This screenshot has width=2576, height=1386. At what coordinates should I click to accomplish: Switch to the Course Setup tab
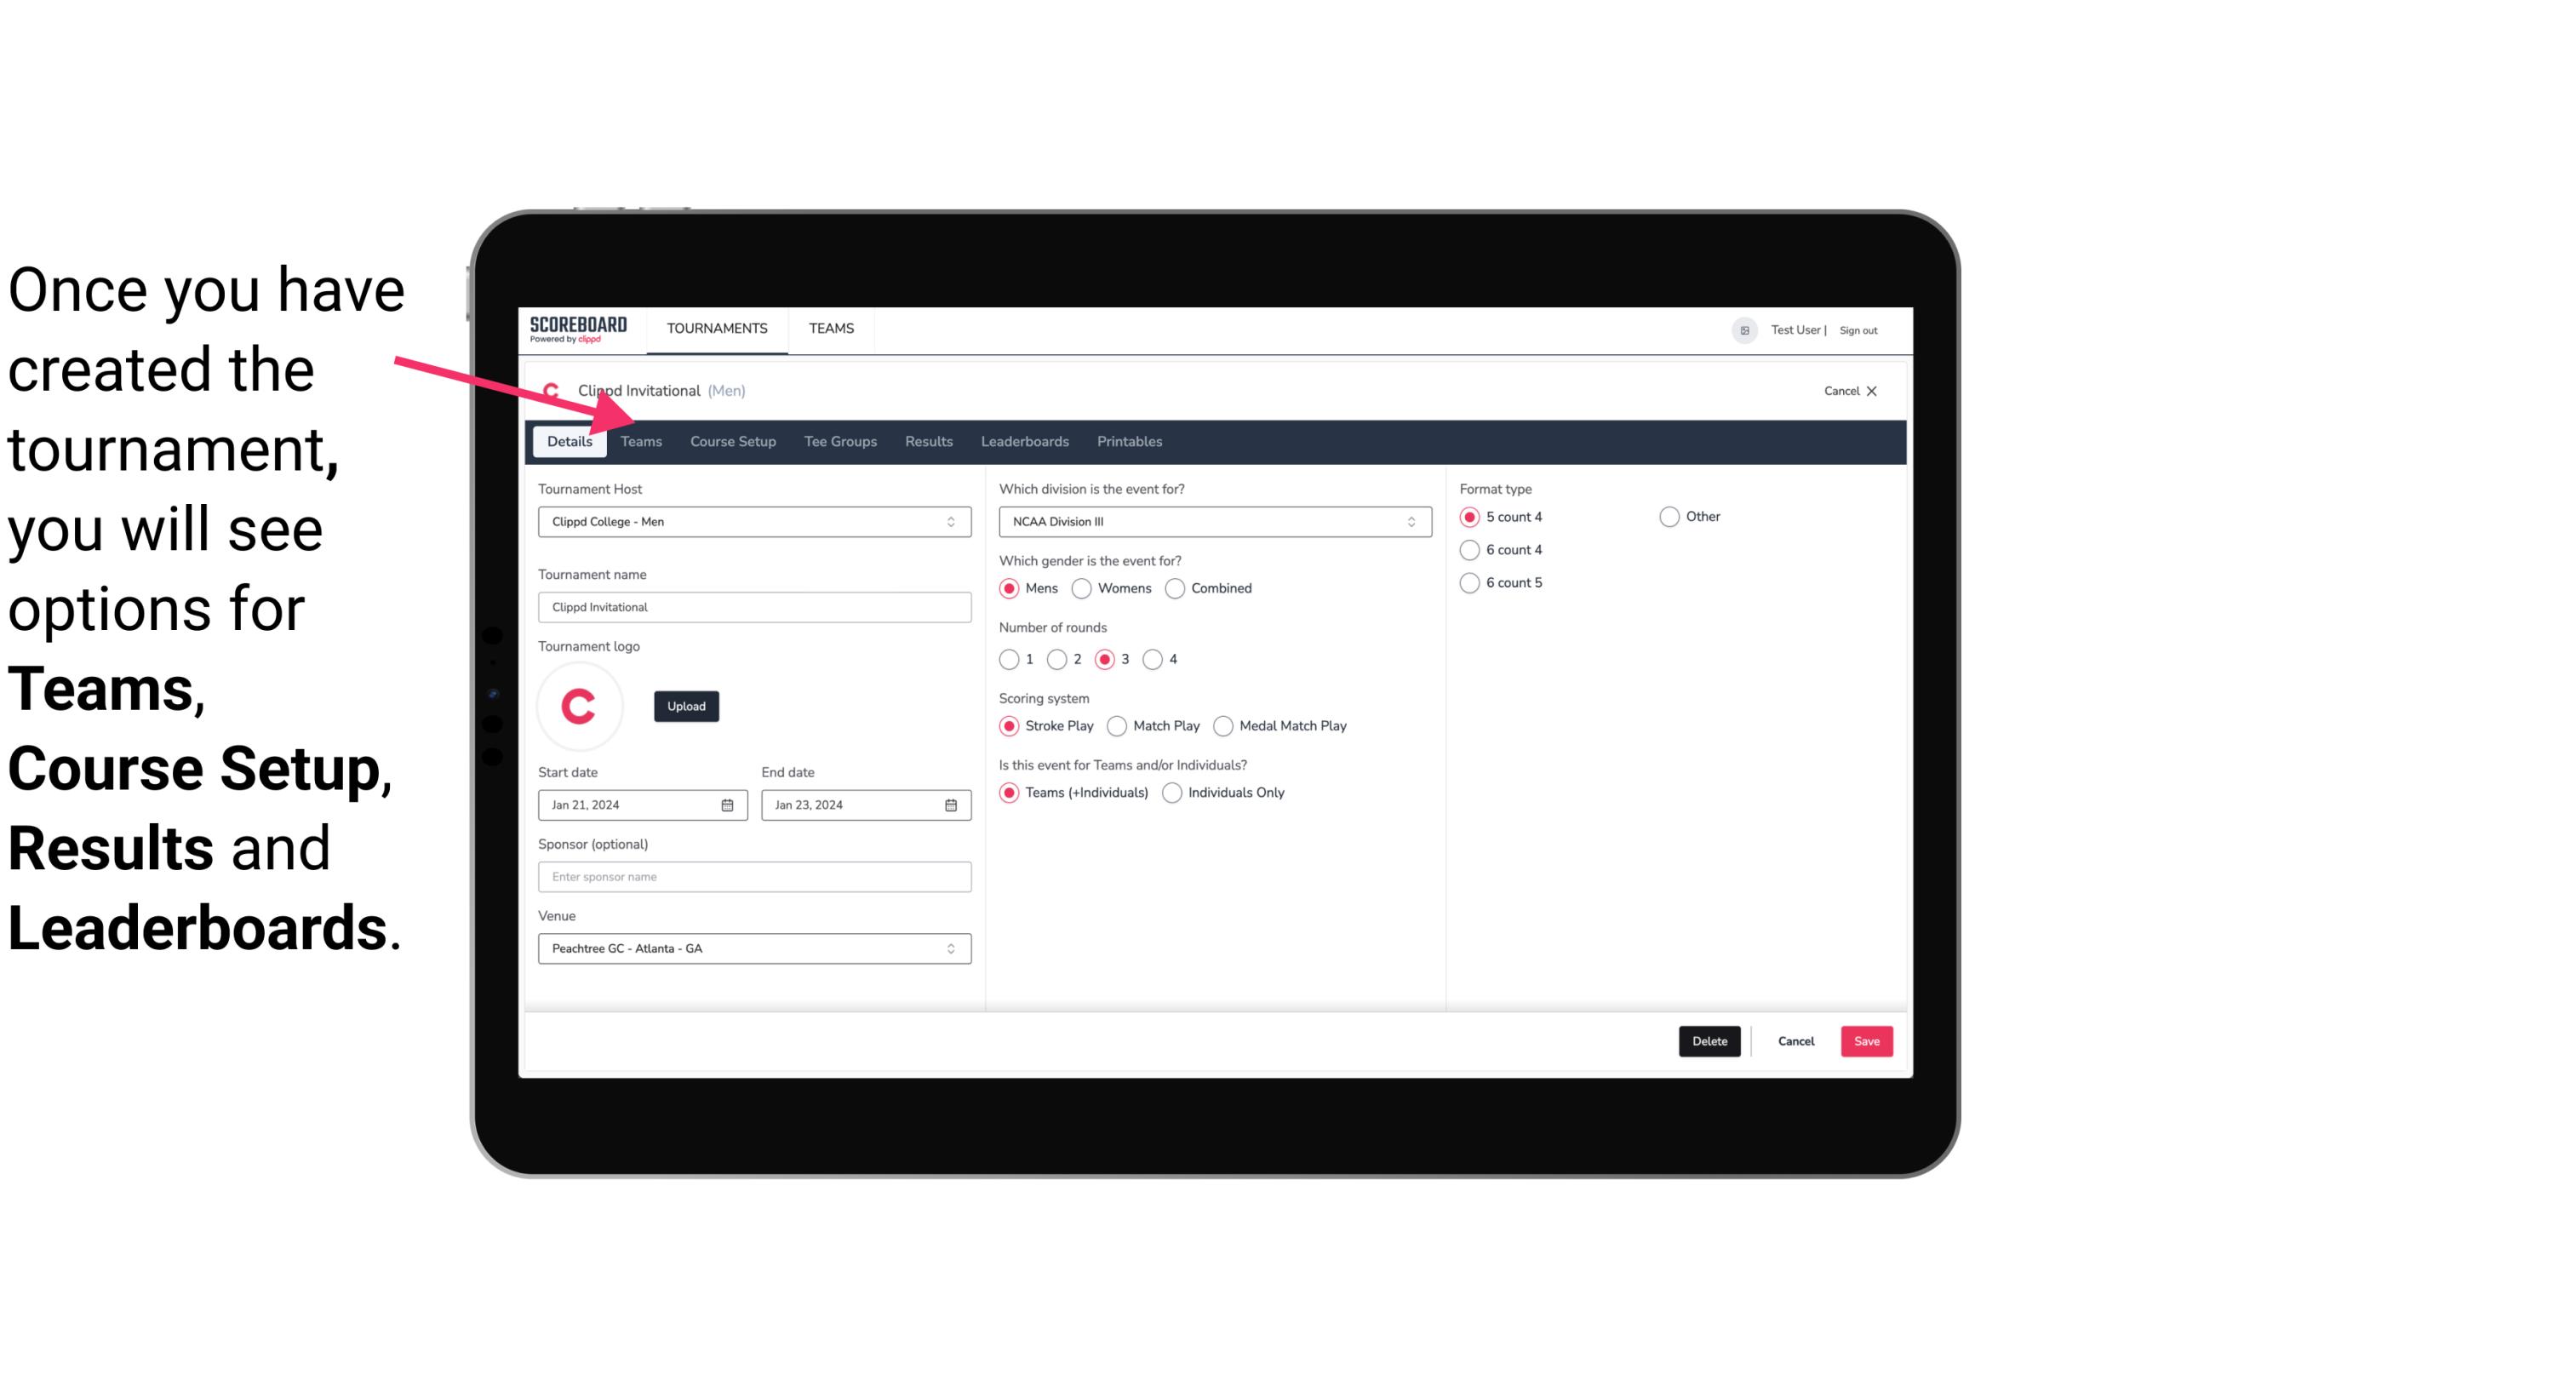coord(730,440)
